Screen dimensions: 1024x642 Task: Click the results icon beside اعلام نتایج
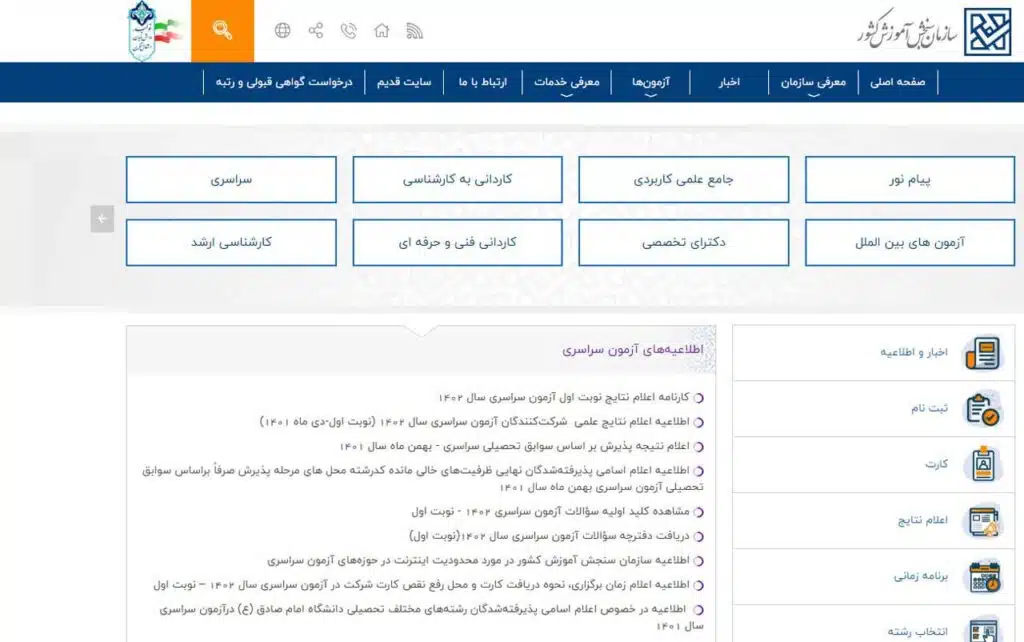[983, 521]
